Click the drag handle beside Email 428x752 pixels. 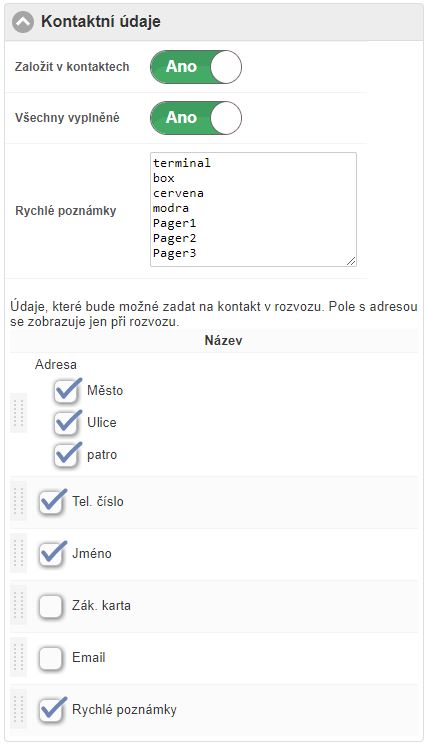click(19, 657)
